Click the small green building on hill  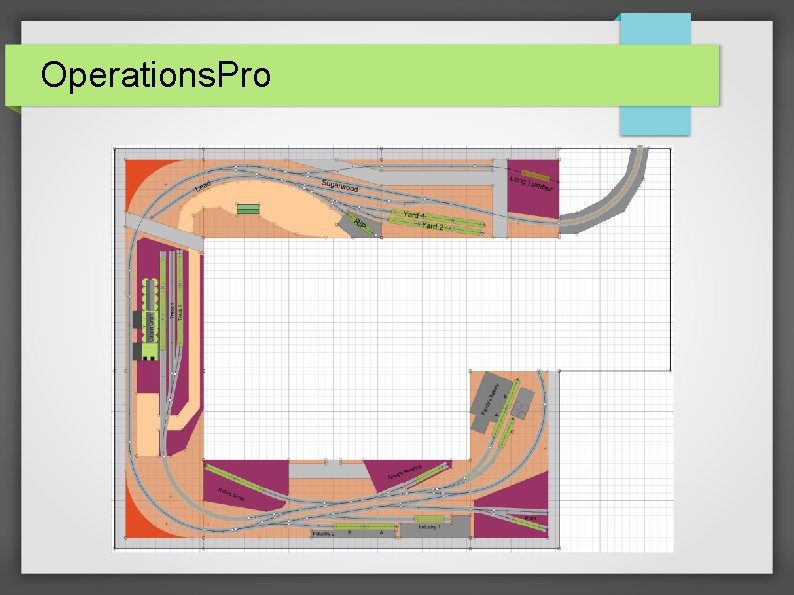click(x=248, y=209)
